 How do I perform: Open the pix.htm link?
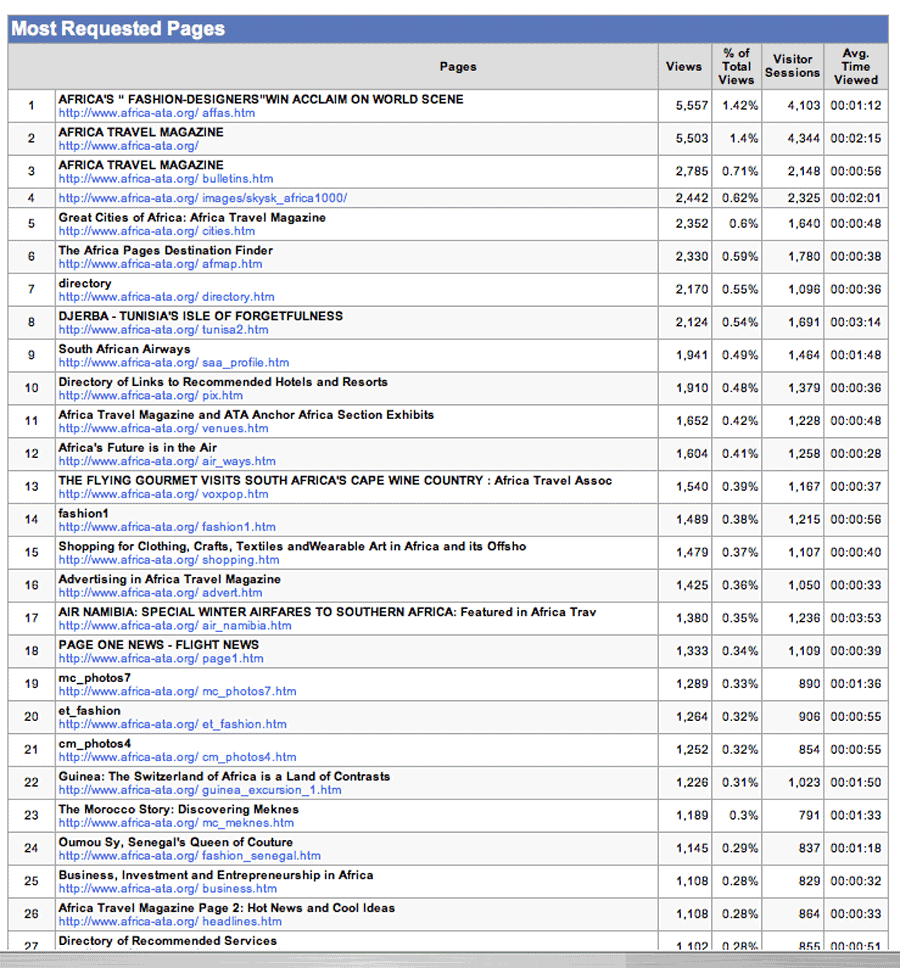point(151,395)
